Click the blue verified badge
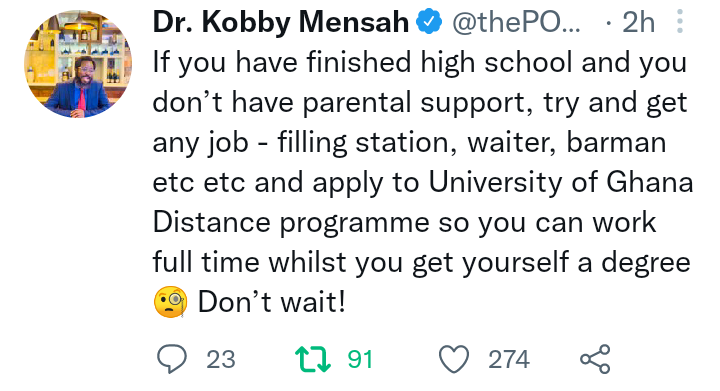The image size is (720, 391). click(x=429, y=22)
